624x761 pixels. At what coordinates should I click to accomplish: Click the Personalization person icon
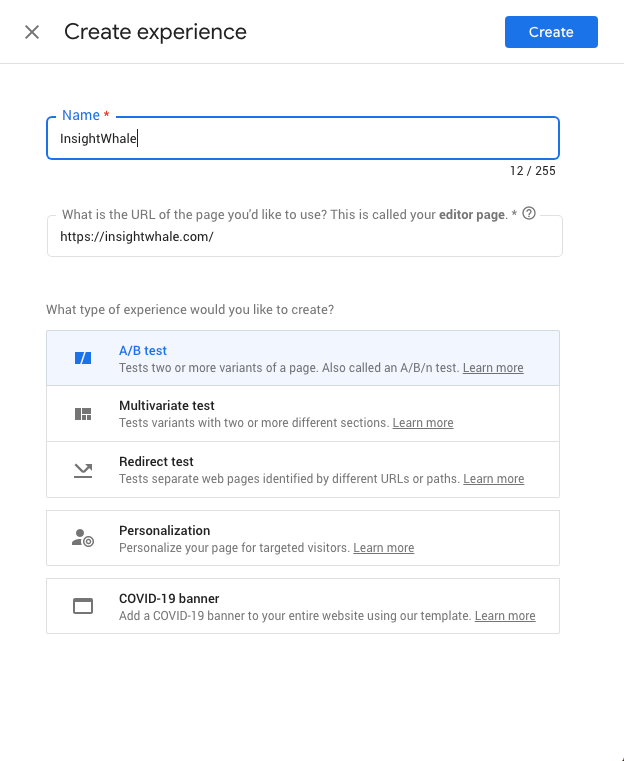83,538
